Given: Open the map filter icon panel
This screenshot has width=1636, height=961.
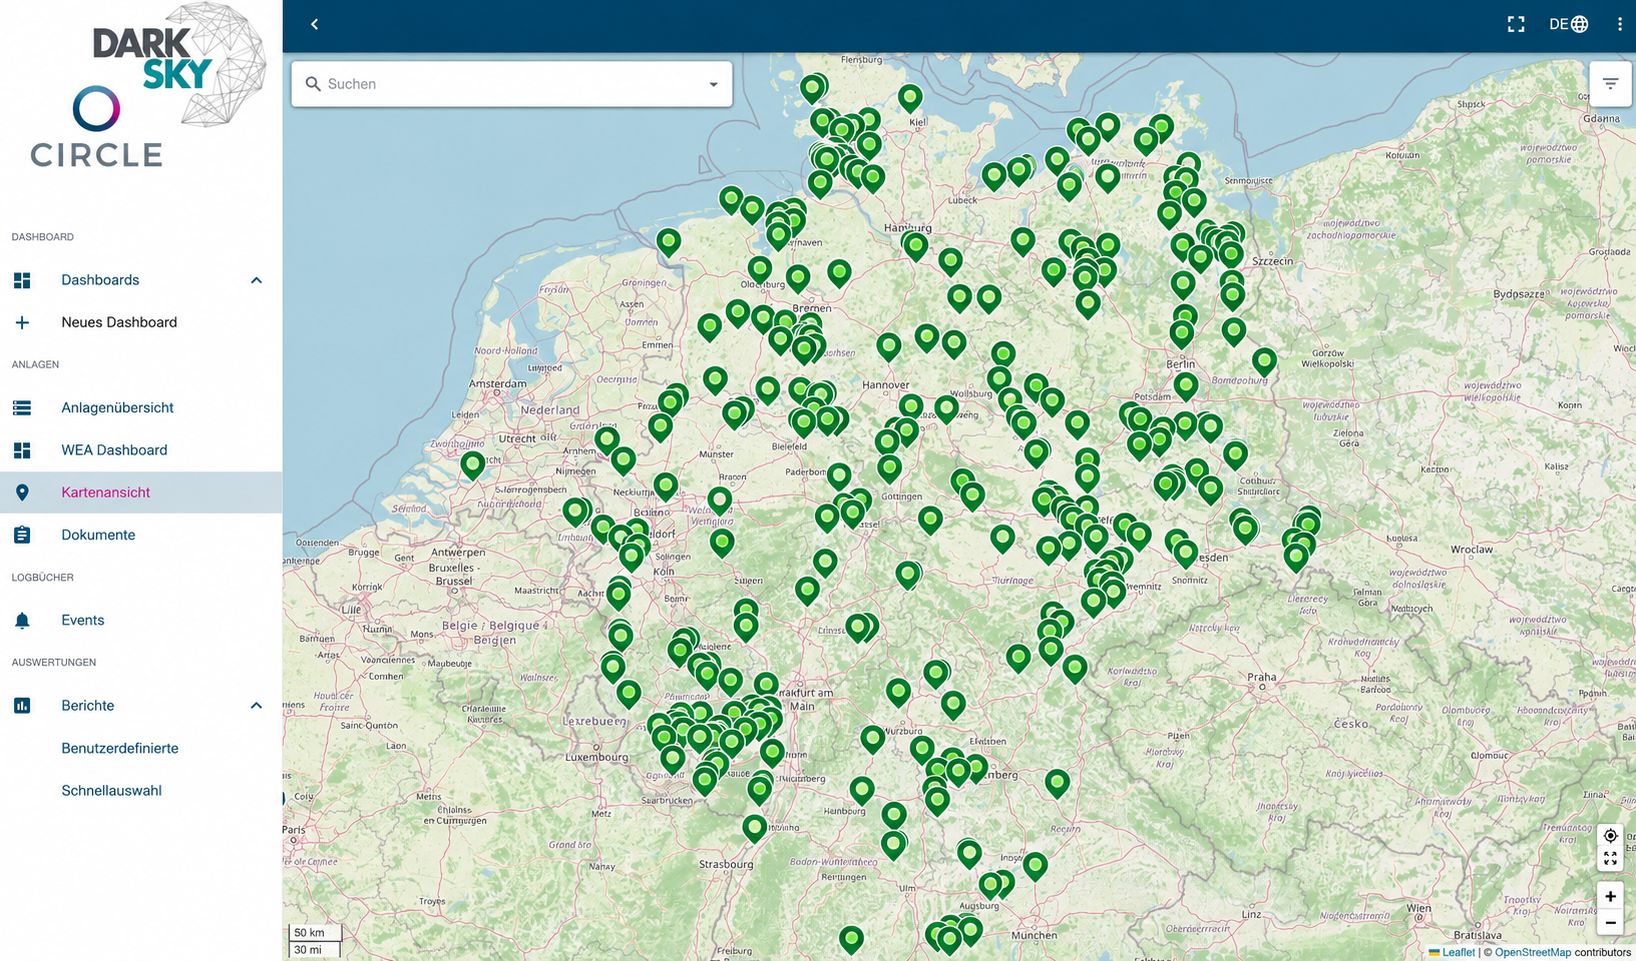Looking at the screenshot, I should click(x=1610, y=84).
